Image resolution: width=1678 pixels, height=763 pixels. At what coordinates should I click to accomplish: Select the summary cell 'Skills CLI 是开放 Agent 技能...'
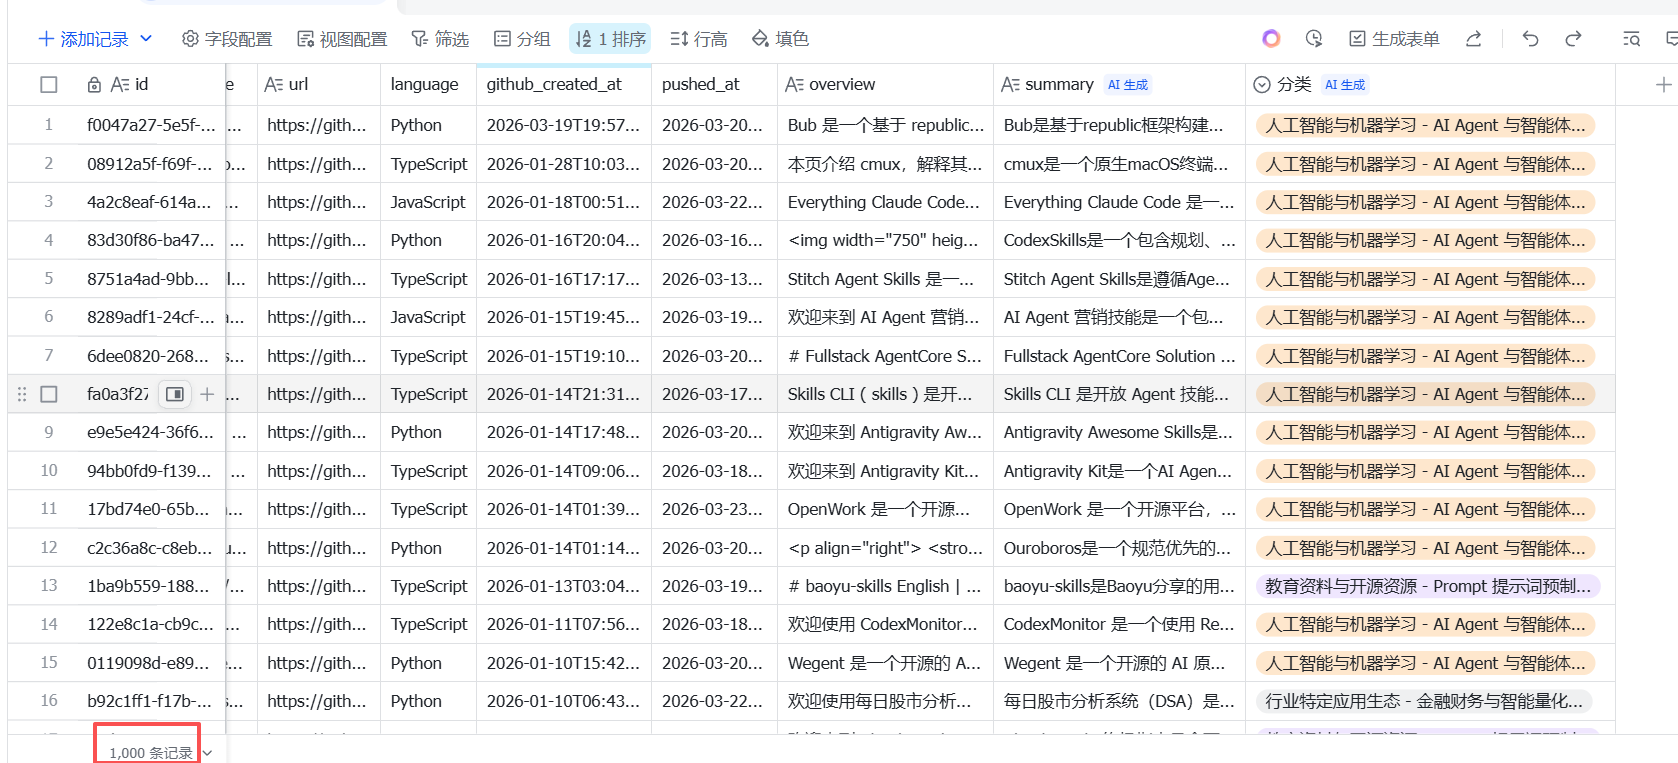(1119, 394)
